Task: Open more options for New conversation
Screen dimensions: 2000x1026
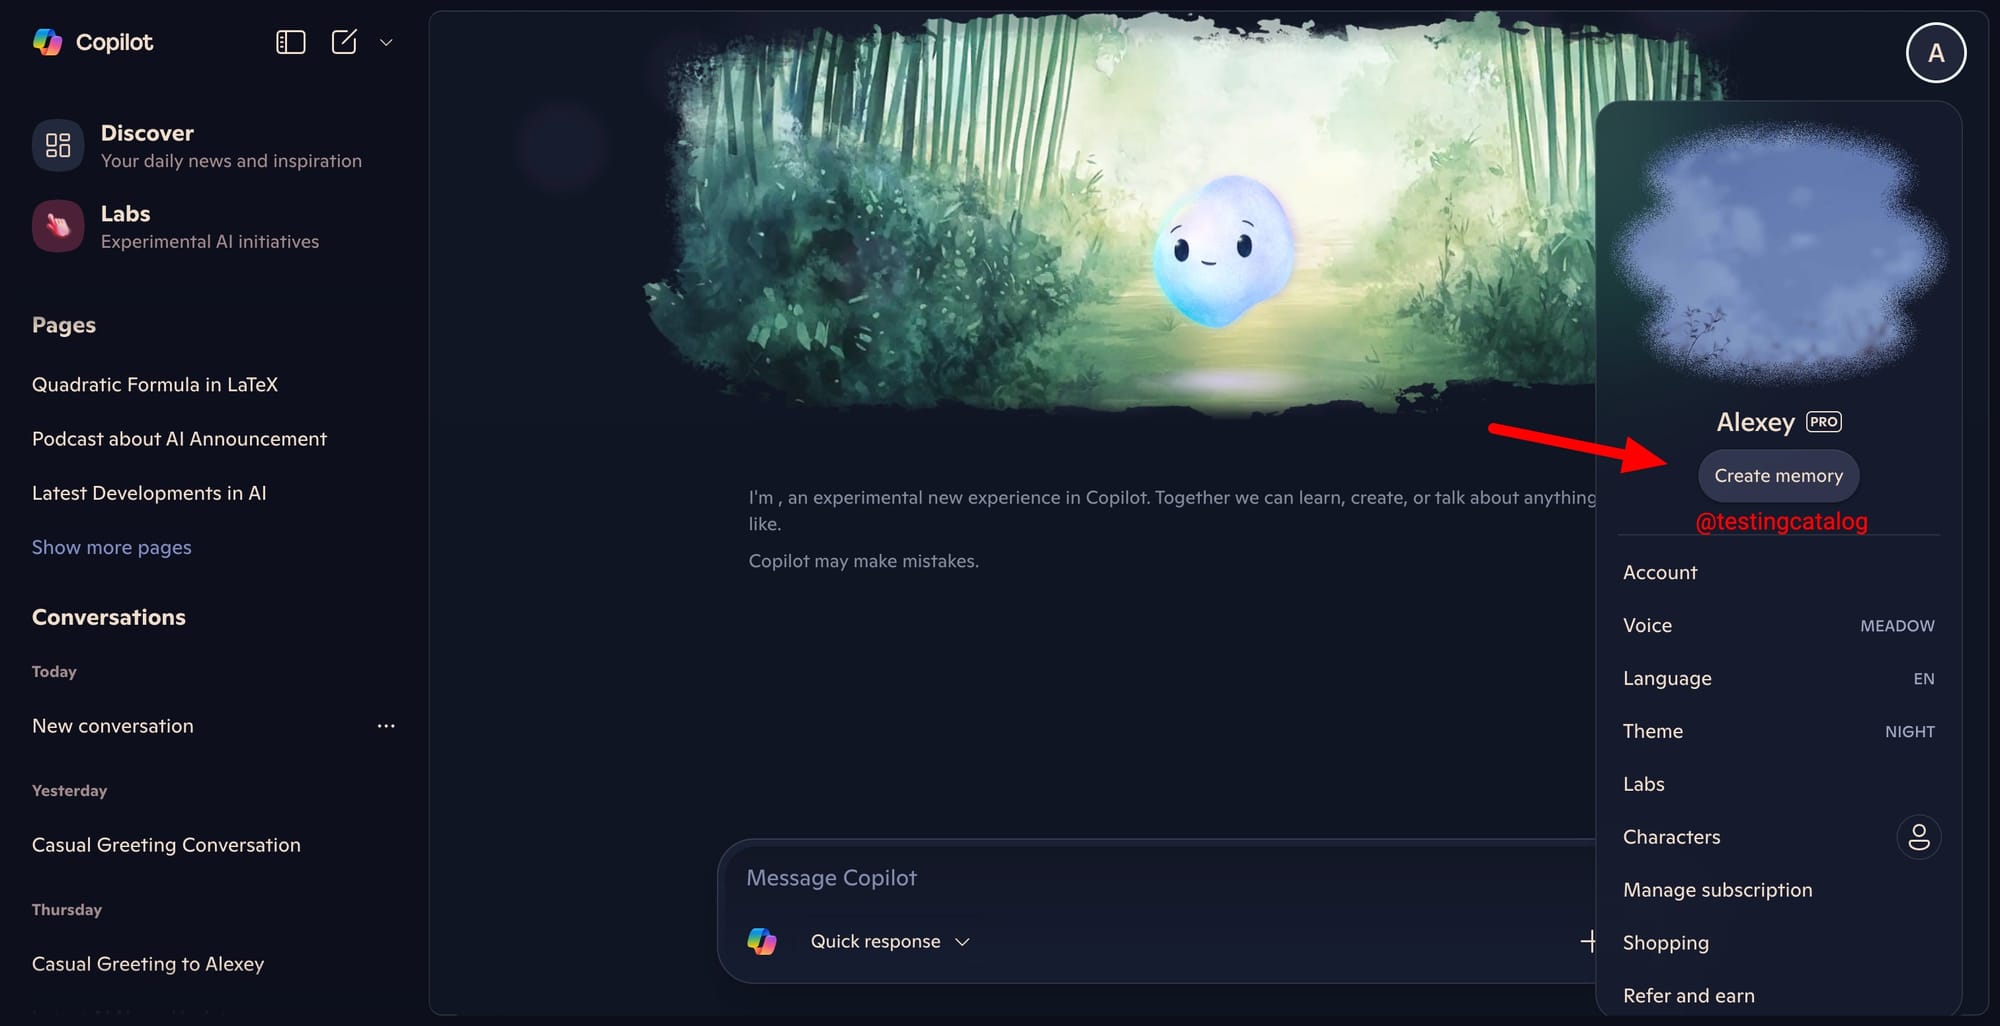Action: 386,726
